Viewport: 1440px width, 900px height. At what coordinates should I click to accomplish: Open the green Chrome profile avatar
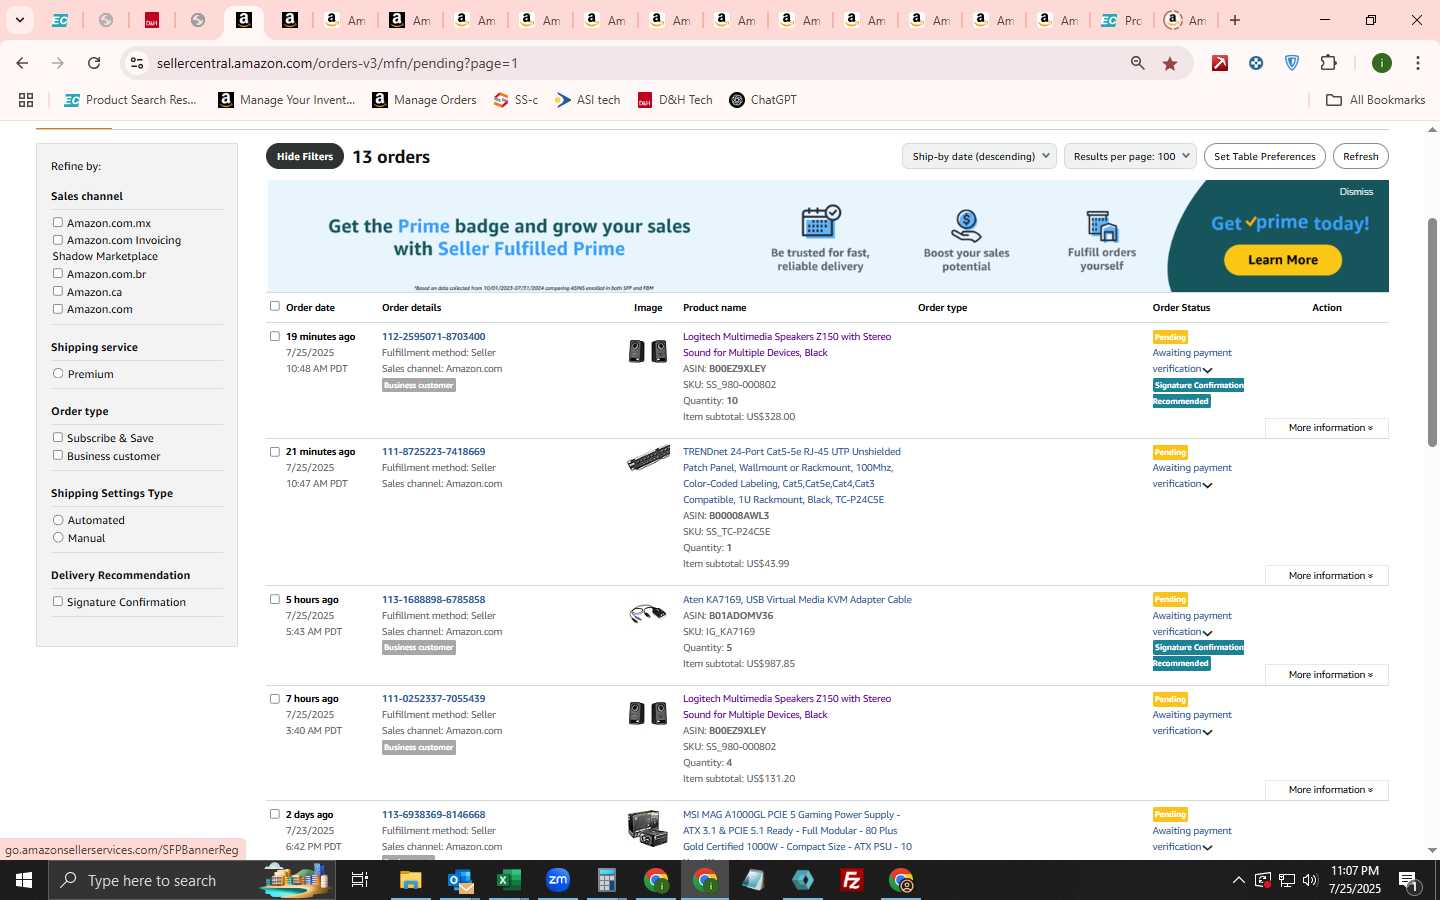click(x=1382, y=63)
